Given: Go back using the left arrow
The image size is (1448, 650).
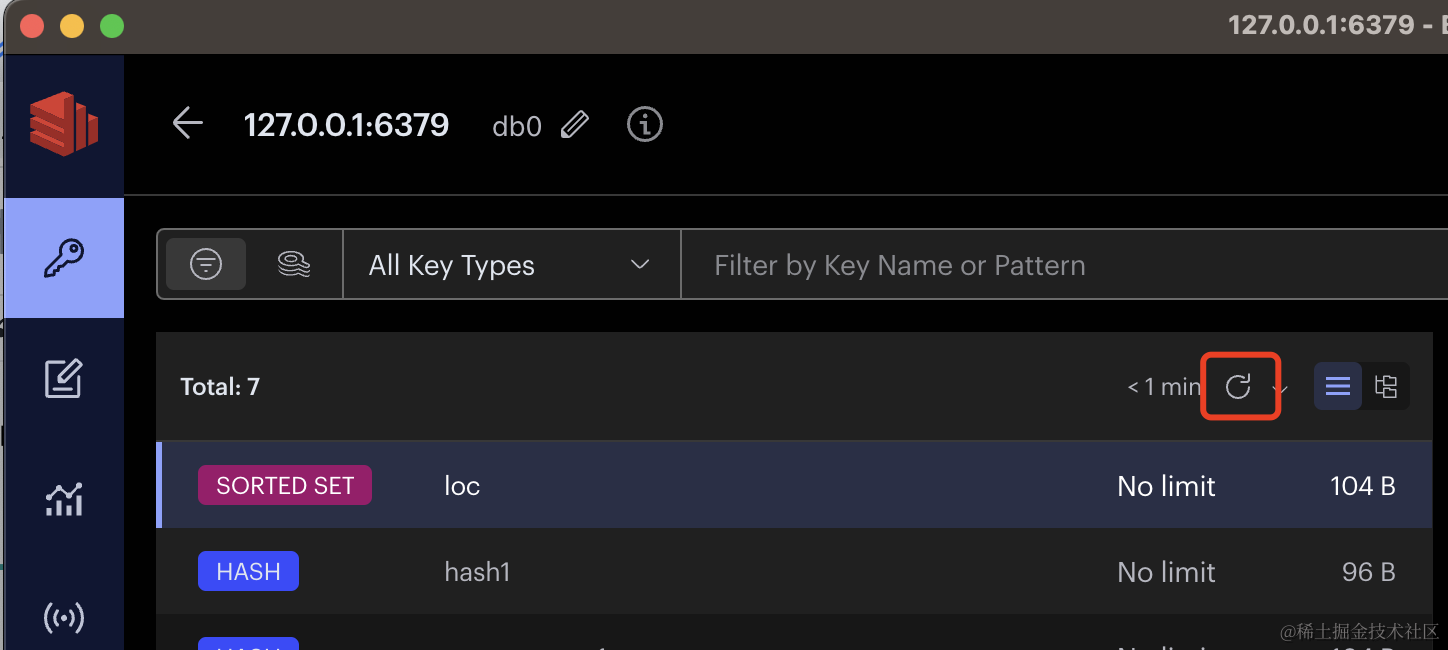Looking at the screenshot, I should (x=187, y=124).
